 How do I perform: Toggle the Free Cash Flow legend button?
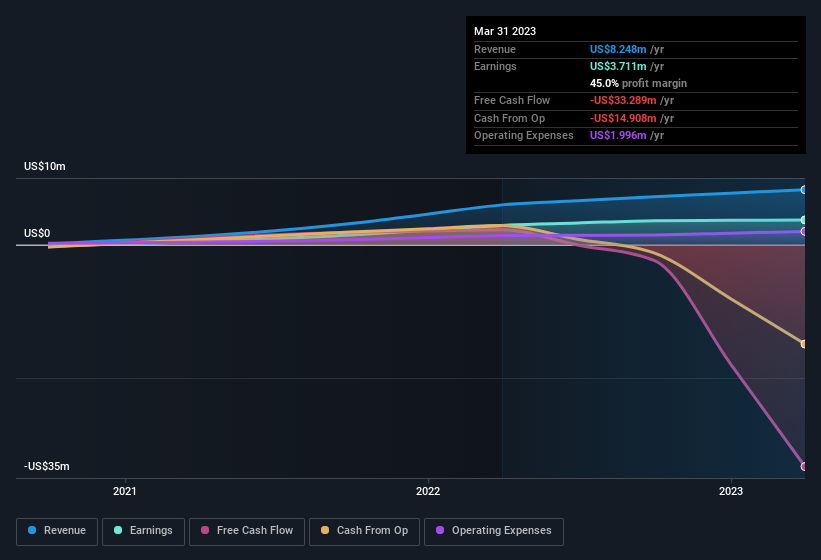247,531
